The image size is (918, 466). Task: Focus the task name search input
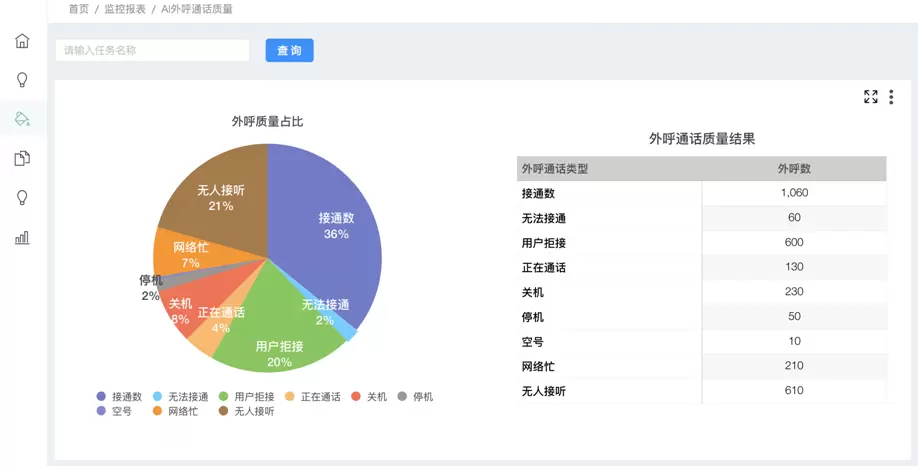152,50
